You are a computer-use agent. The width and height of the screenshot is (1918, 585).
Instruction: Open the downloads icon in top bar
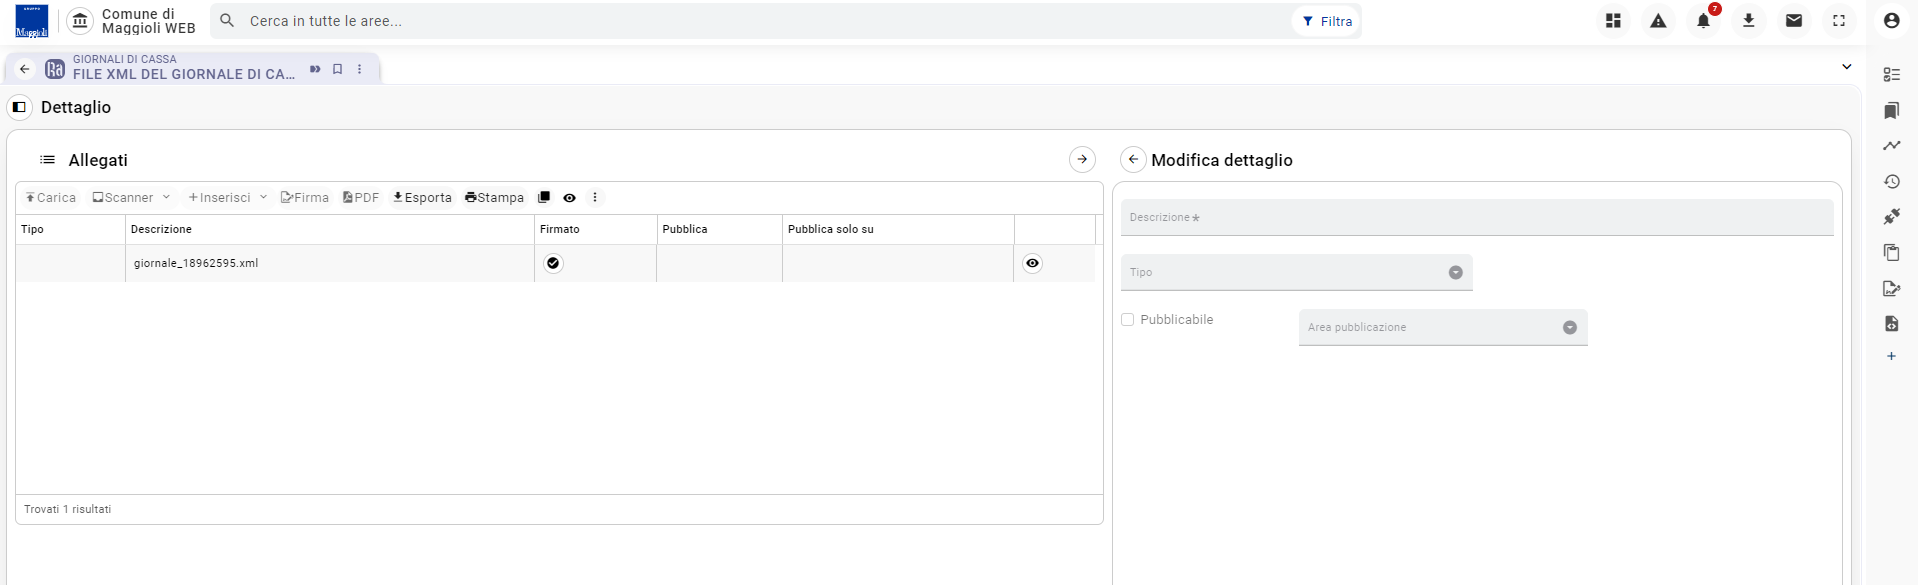(x=1748, y=21)
